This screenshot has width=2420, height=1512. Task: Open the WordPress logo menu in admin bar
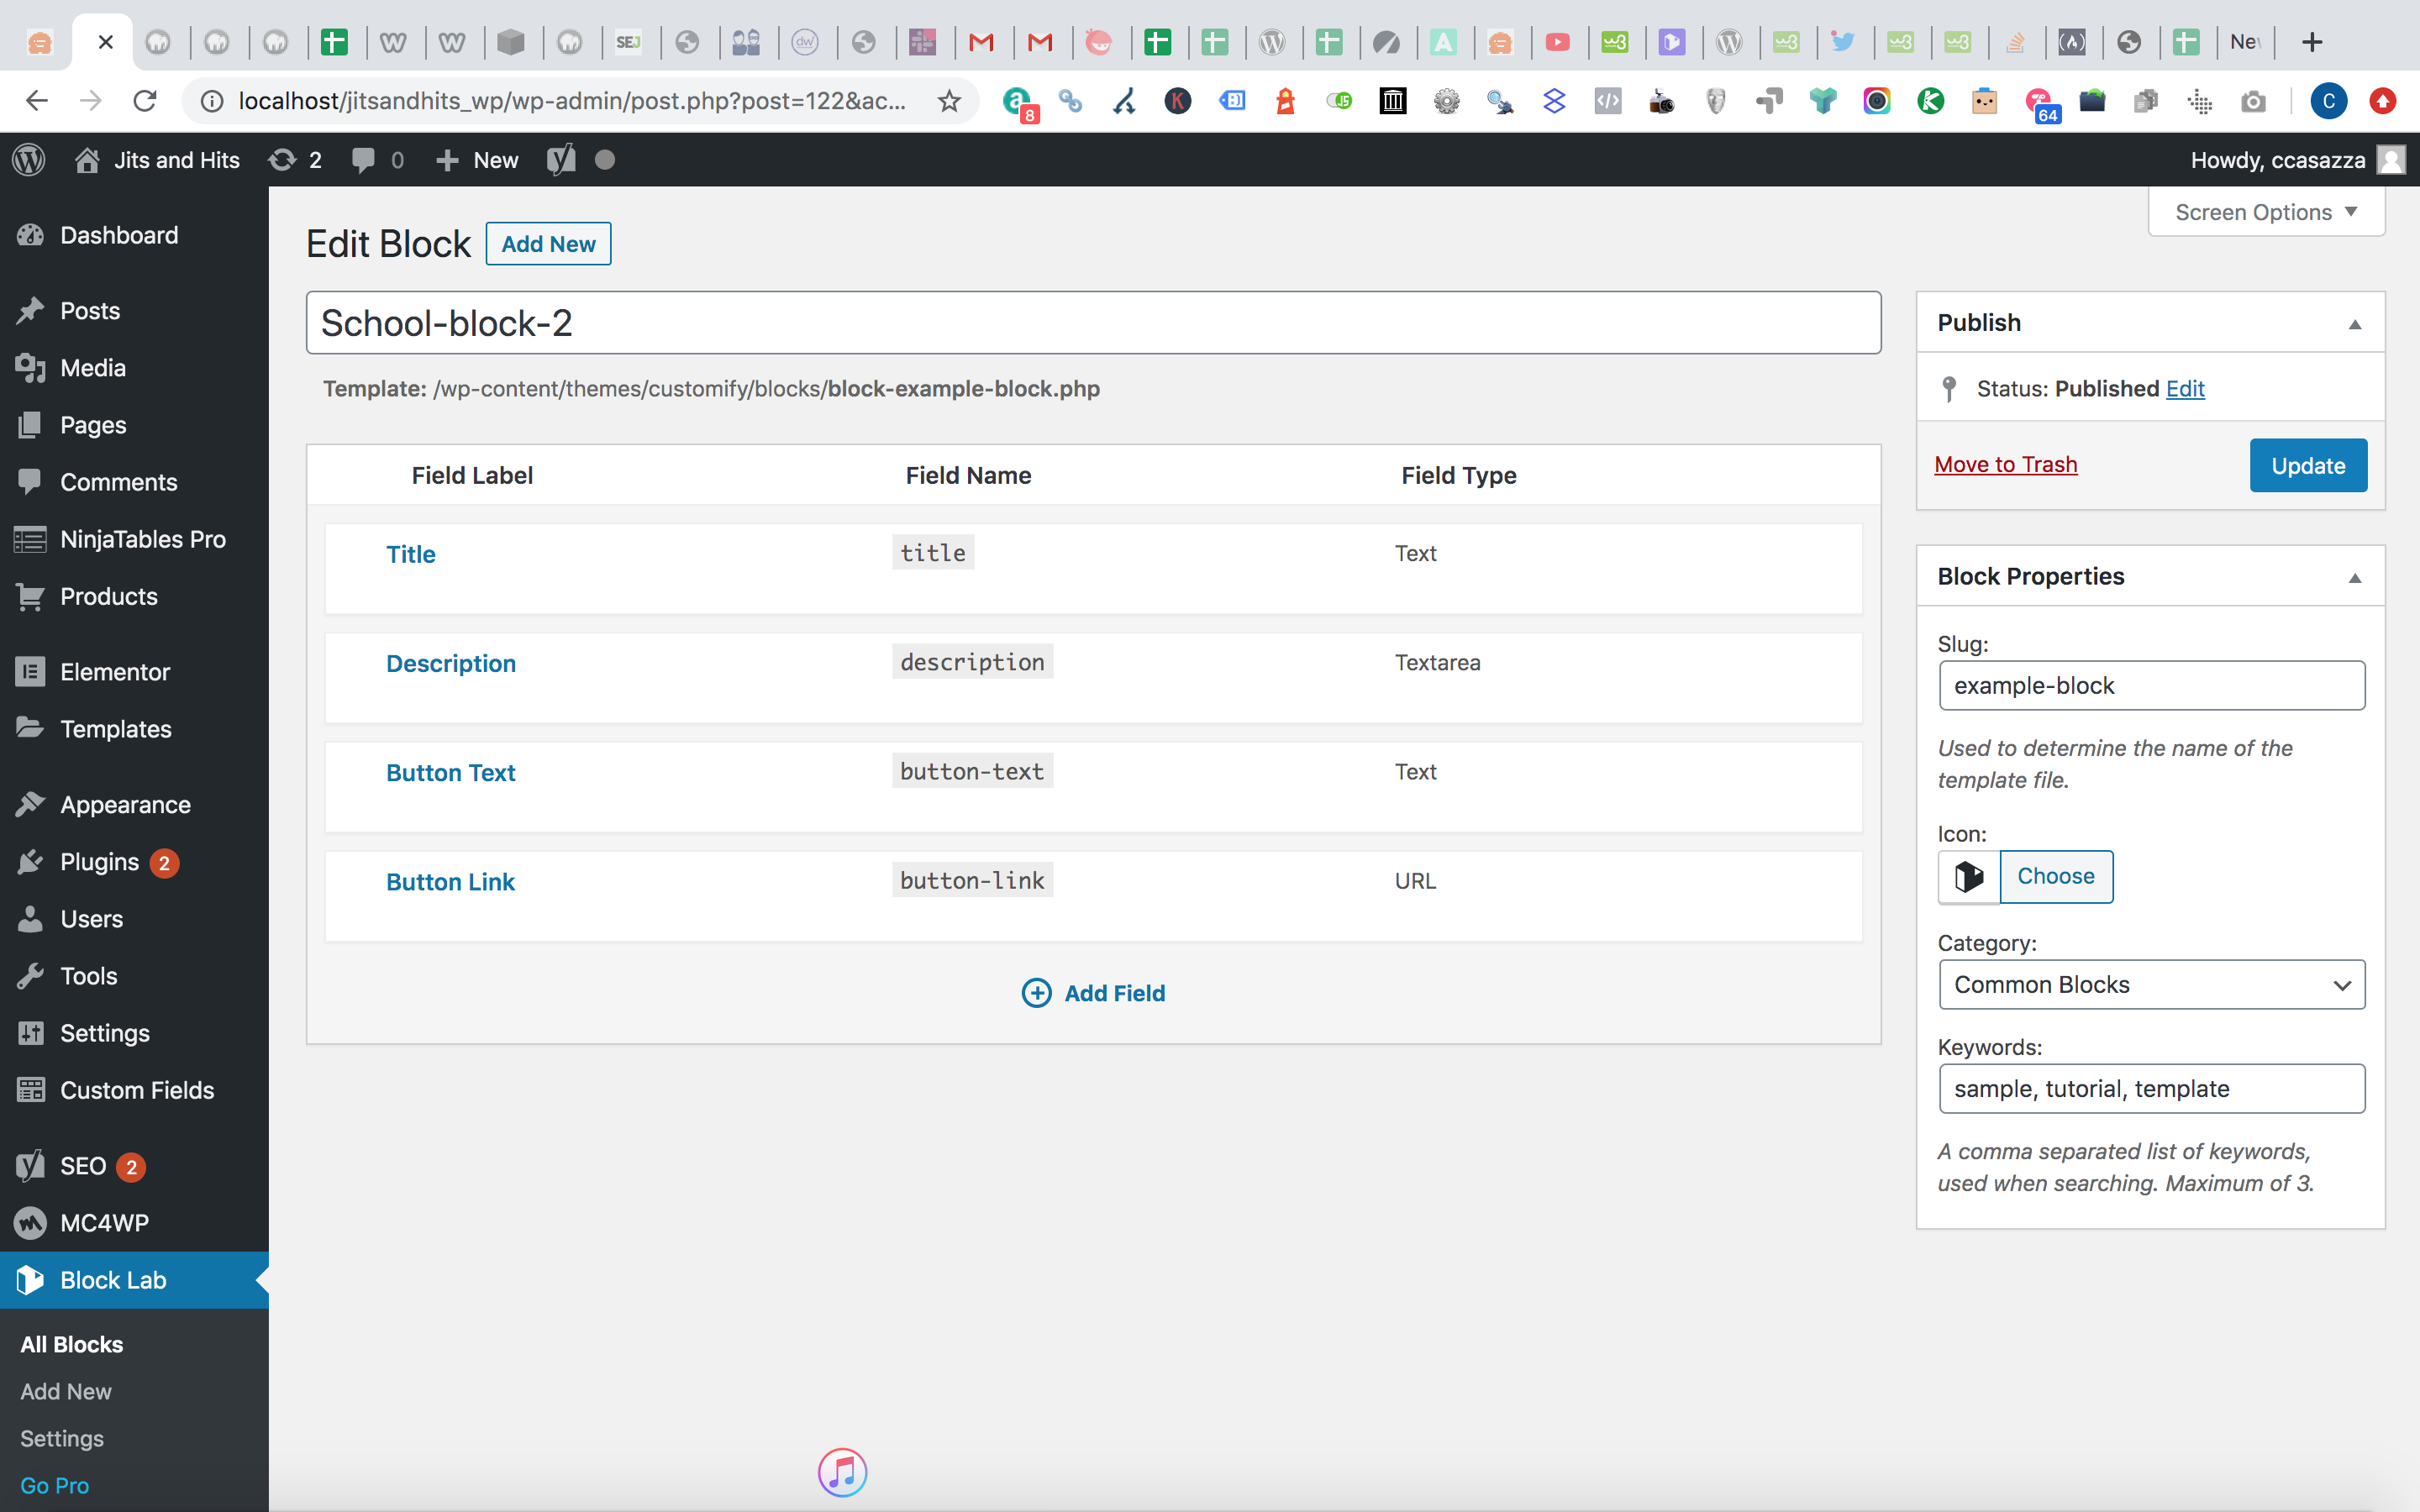click(x=28, y=159)
